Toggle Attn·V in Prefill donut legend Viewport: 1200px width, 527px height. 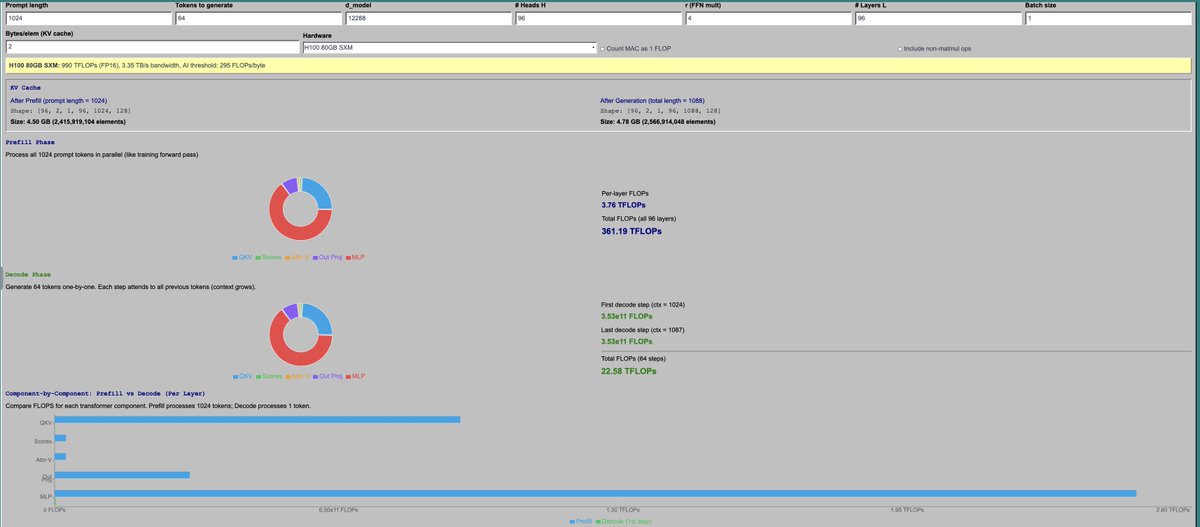pos(297,257)
